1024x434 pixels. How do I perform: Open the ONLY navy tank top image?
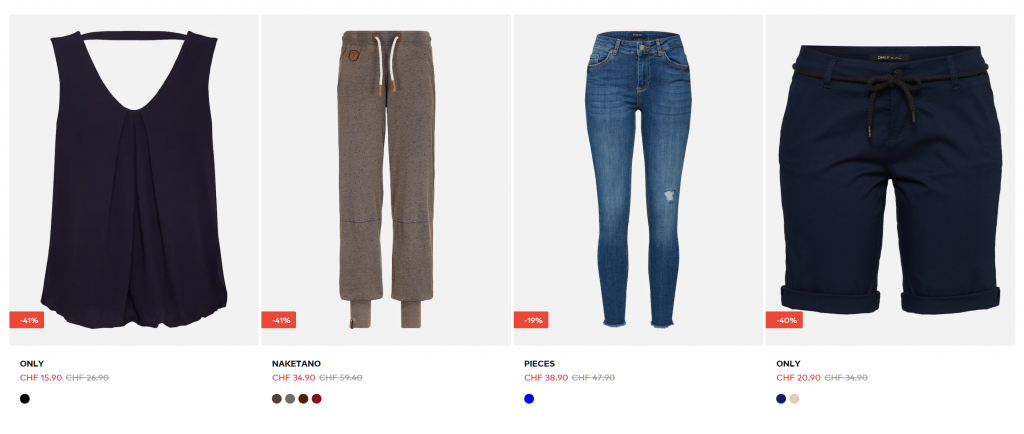coord(134,180)
